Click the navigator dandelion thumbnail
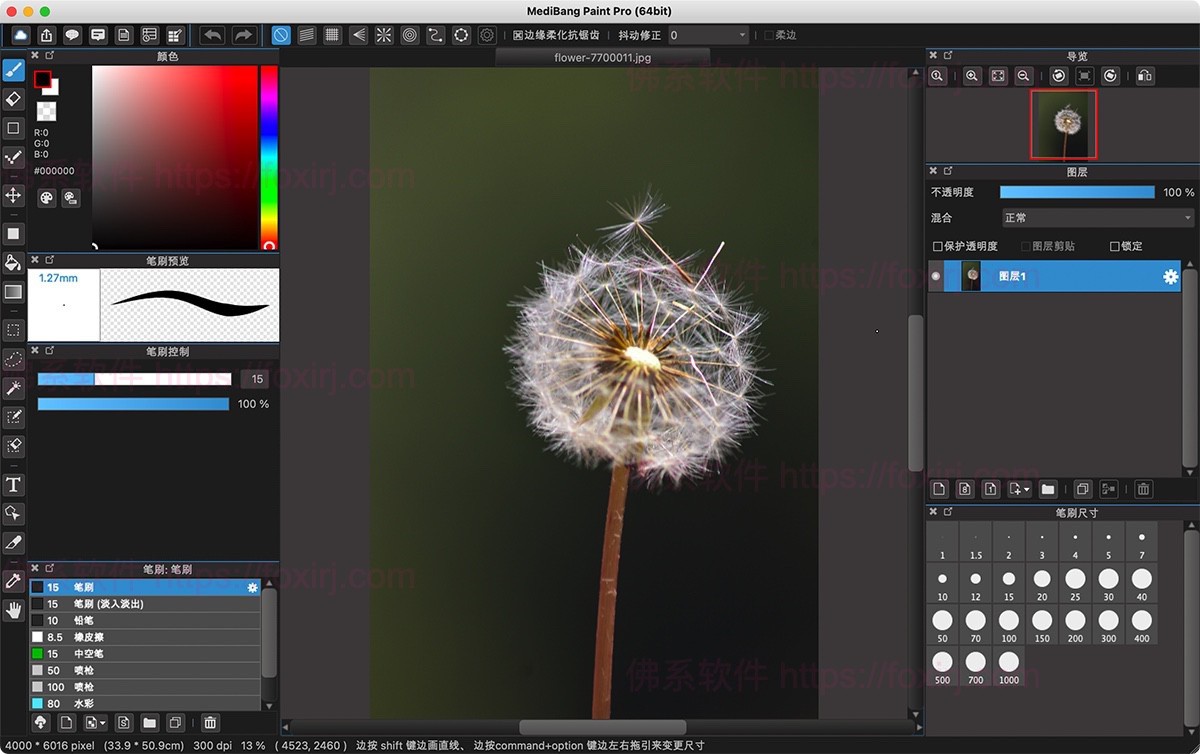Viewport: 1200px width, 754px height. pyautogui.click(x=1064, y=124)
